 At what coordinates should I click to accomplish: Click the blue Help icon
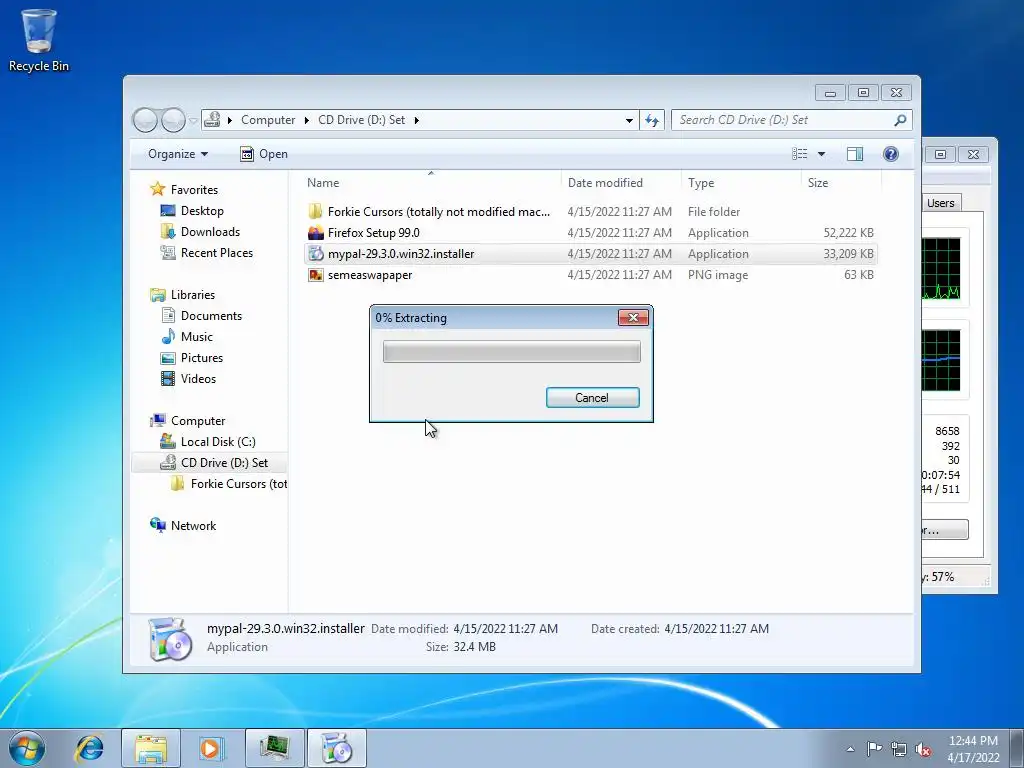(891, 154)
